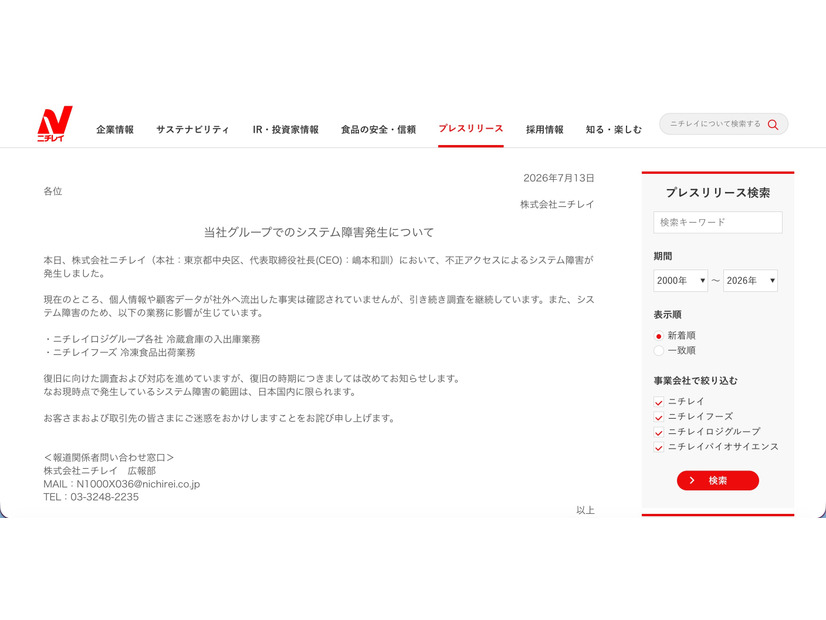Click the bullet ニチレイロジグループ各社 冷蔵倉庫の入出庫業務

click(152, 339)
